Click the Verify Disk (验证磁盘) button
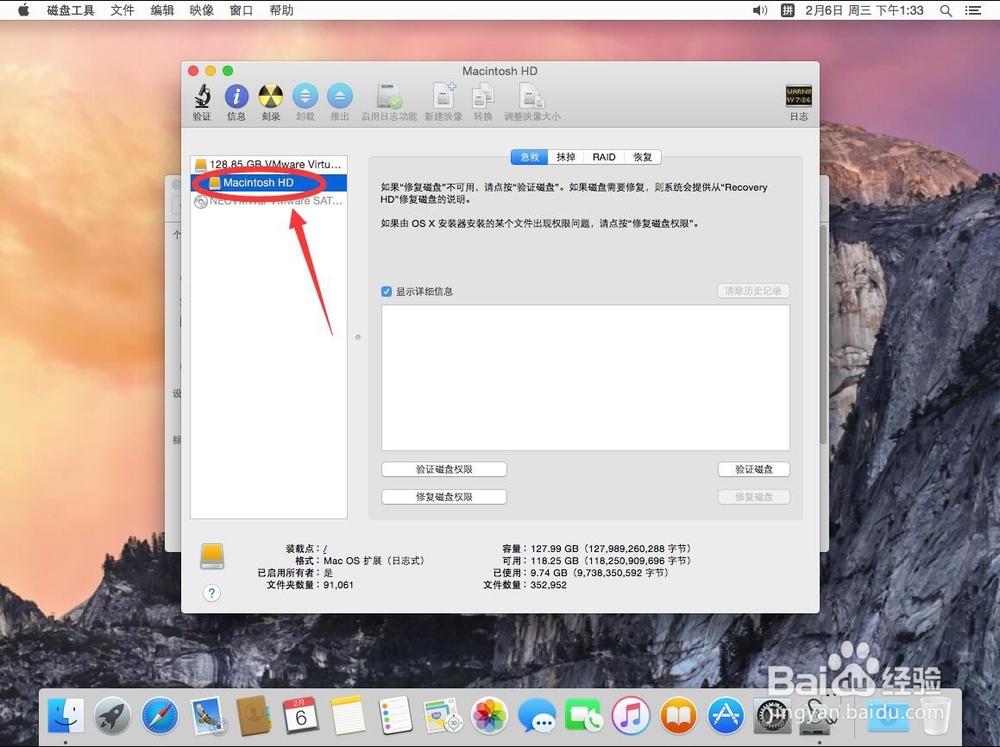Screen dimensions: 1000x747 [754, 470]
